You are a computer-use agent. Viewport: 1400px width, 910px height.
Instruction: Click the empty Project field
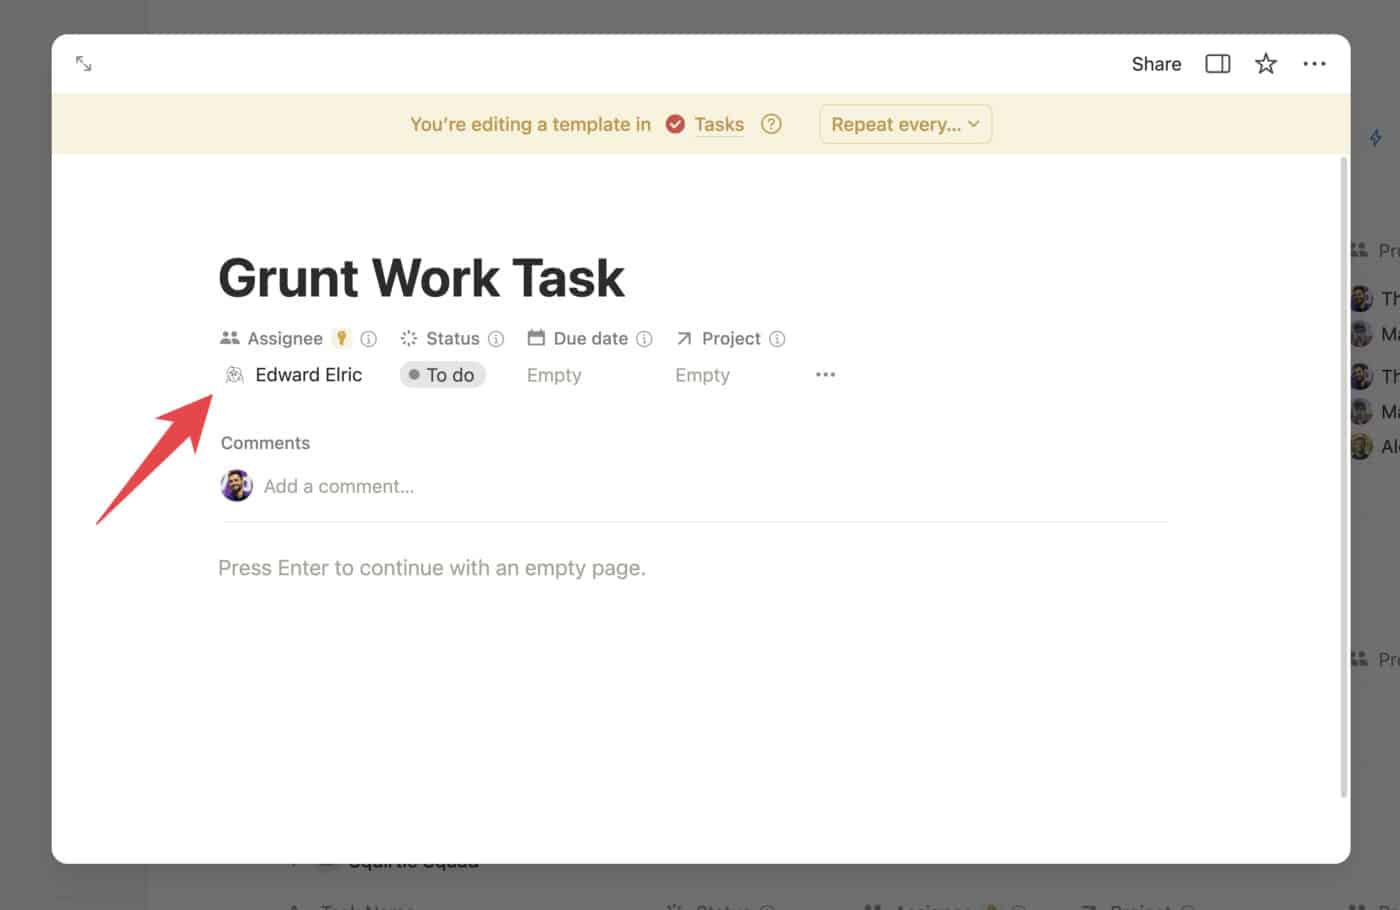(x=702, y=375)
